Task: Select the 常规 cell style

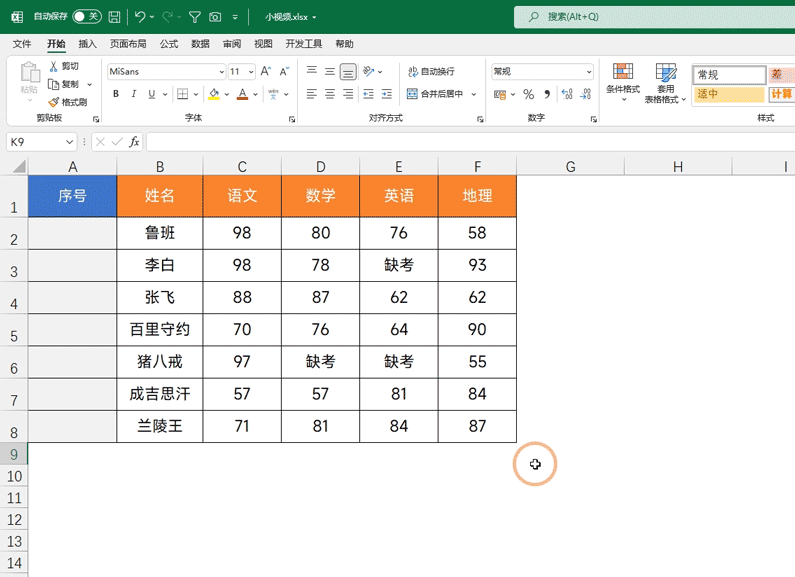Action: (729, 75)
